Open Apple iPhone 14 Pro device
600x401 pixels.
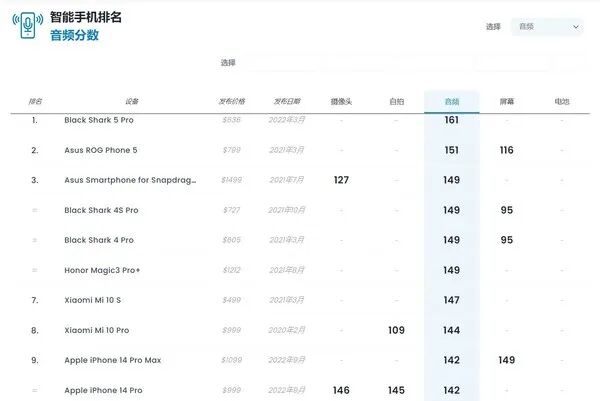[103, 390]
